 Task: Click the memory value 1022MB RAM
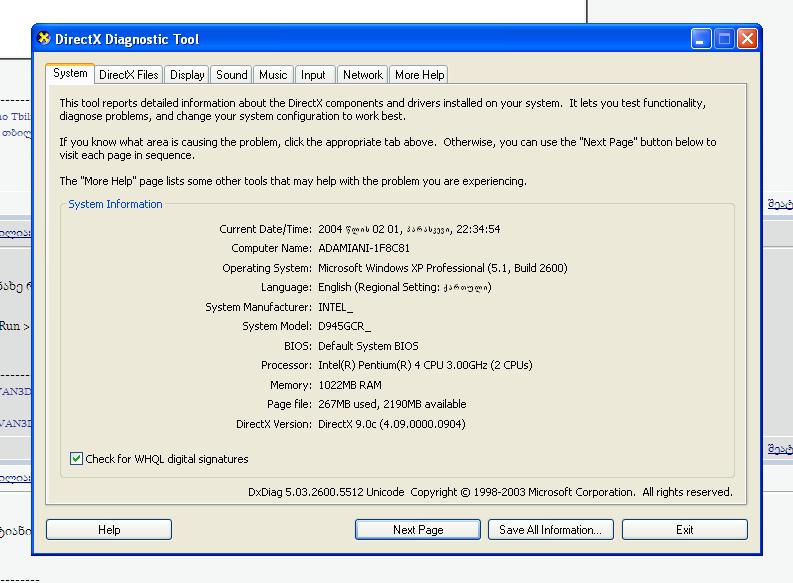pyautogui.click(x=349, y=385)
